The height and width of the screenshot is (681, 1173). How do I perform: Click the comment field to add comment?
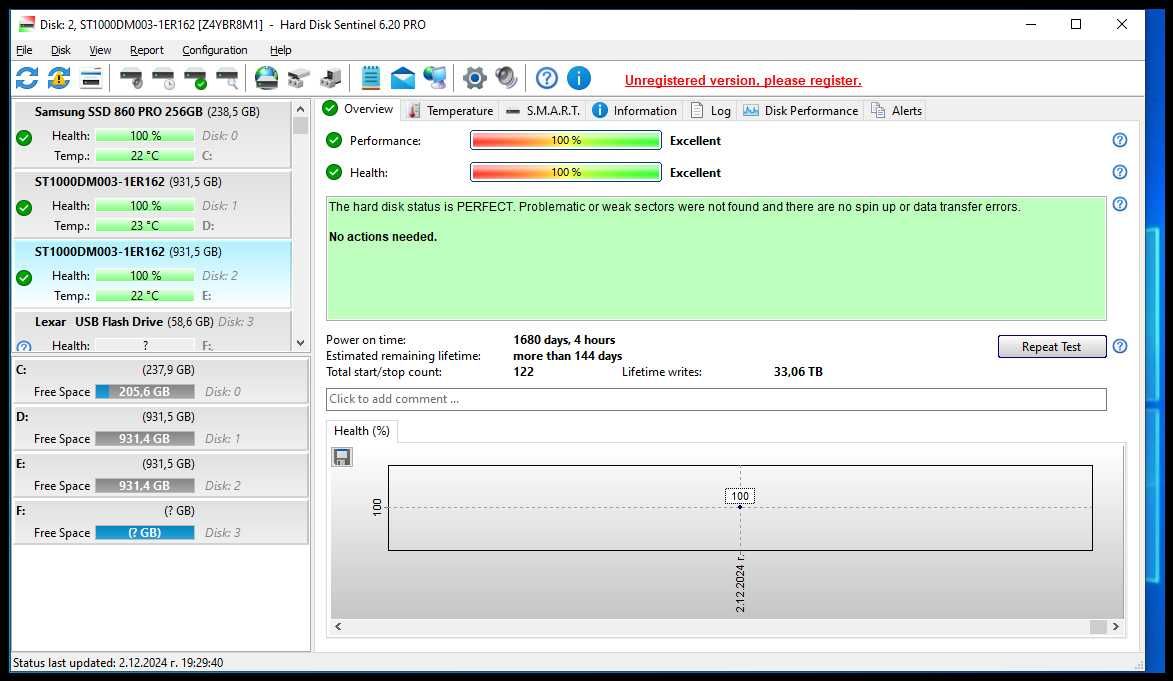pyautogui.click(x=716, y=399)
